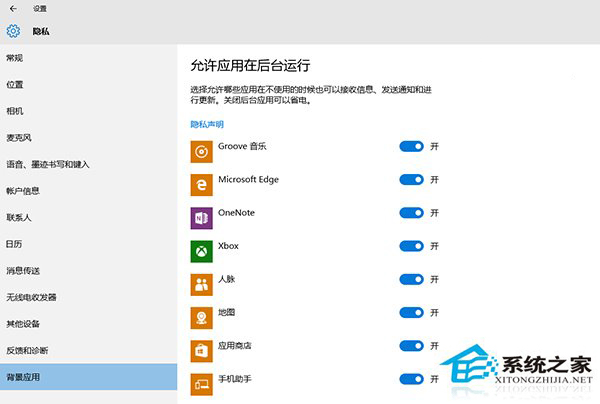Turn off Microsoft Edge background toggle

click(x=411, y=179)
